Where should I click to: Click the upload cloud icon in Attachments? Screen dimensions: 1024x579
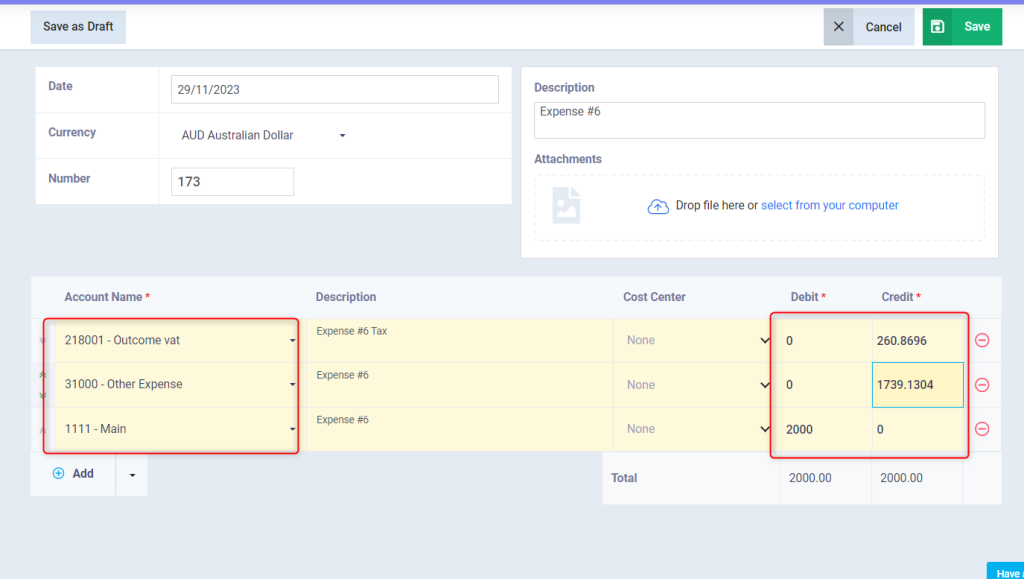(658, 206)
